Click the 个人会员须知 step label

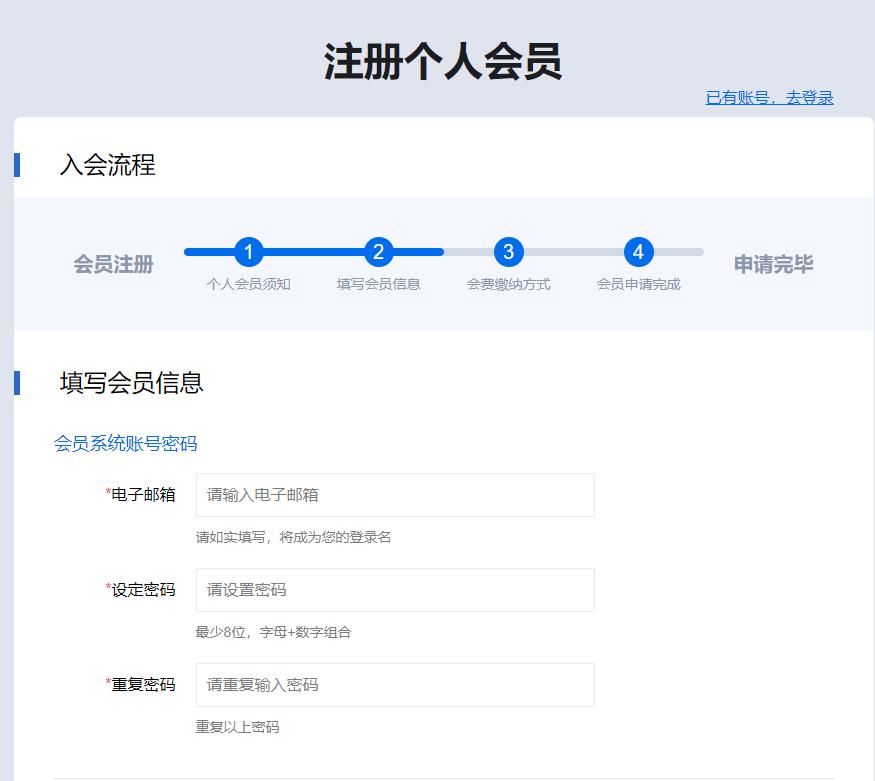[x=248, y=284]
